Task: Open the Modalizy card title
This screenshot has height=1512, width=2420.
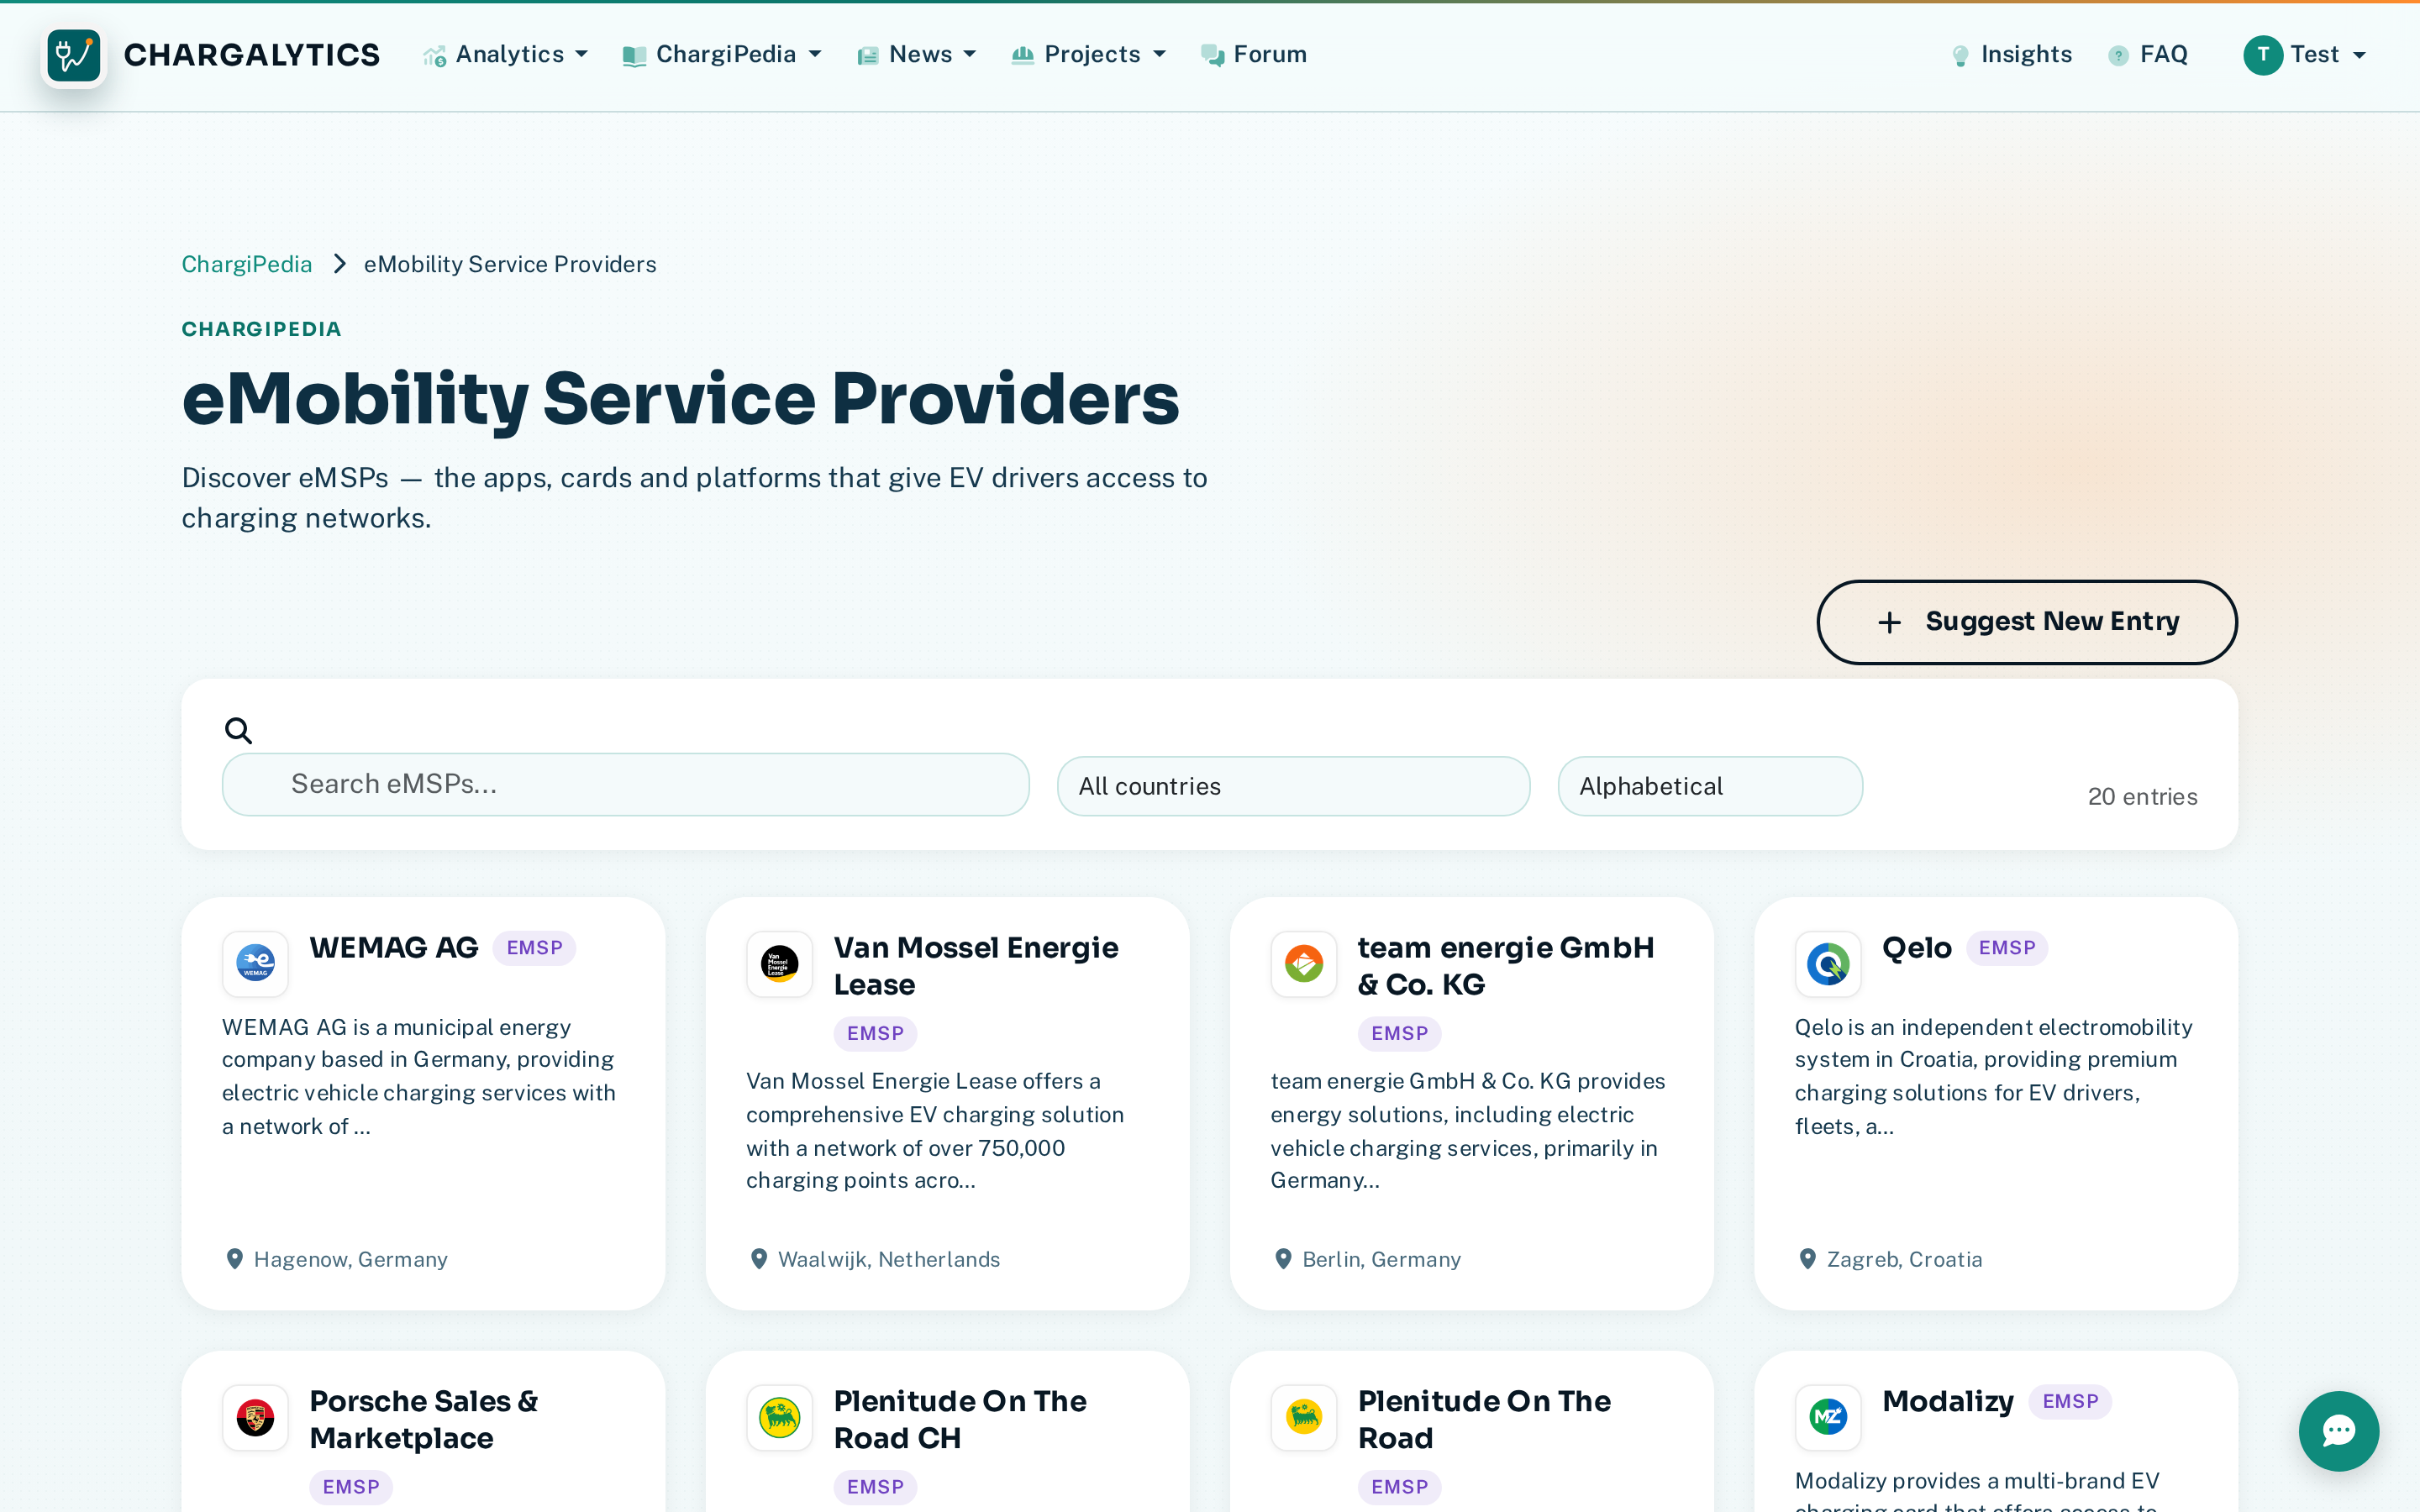Action: 1947,1401
